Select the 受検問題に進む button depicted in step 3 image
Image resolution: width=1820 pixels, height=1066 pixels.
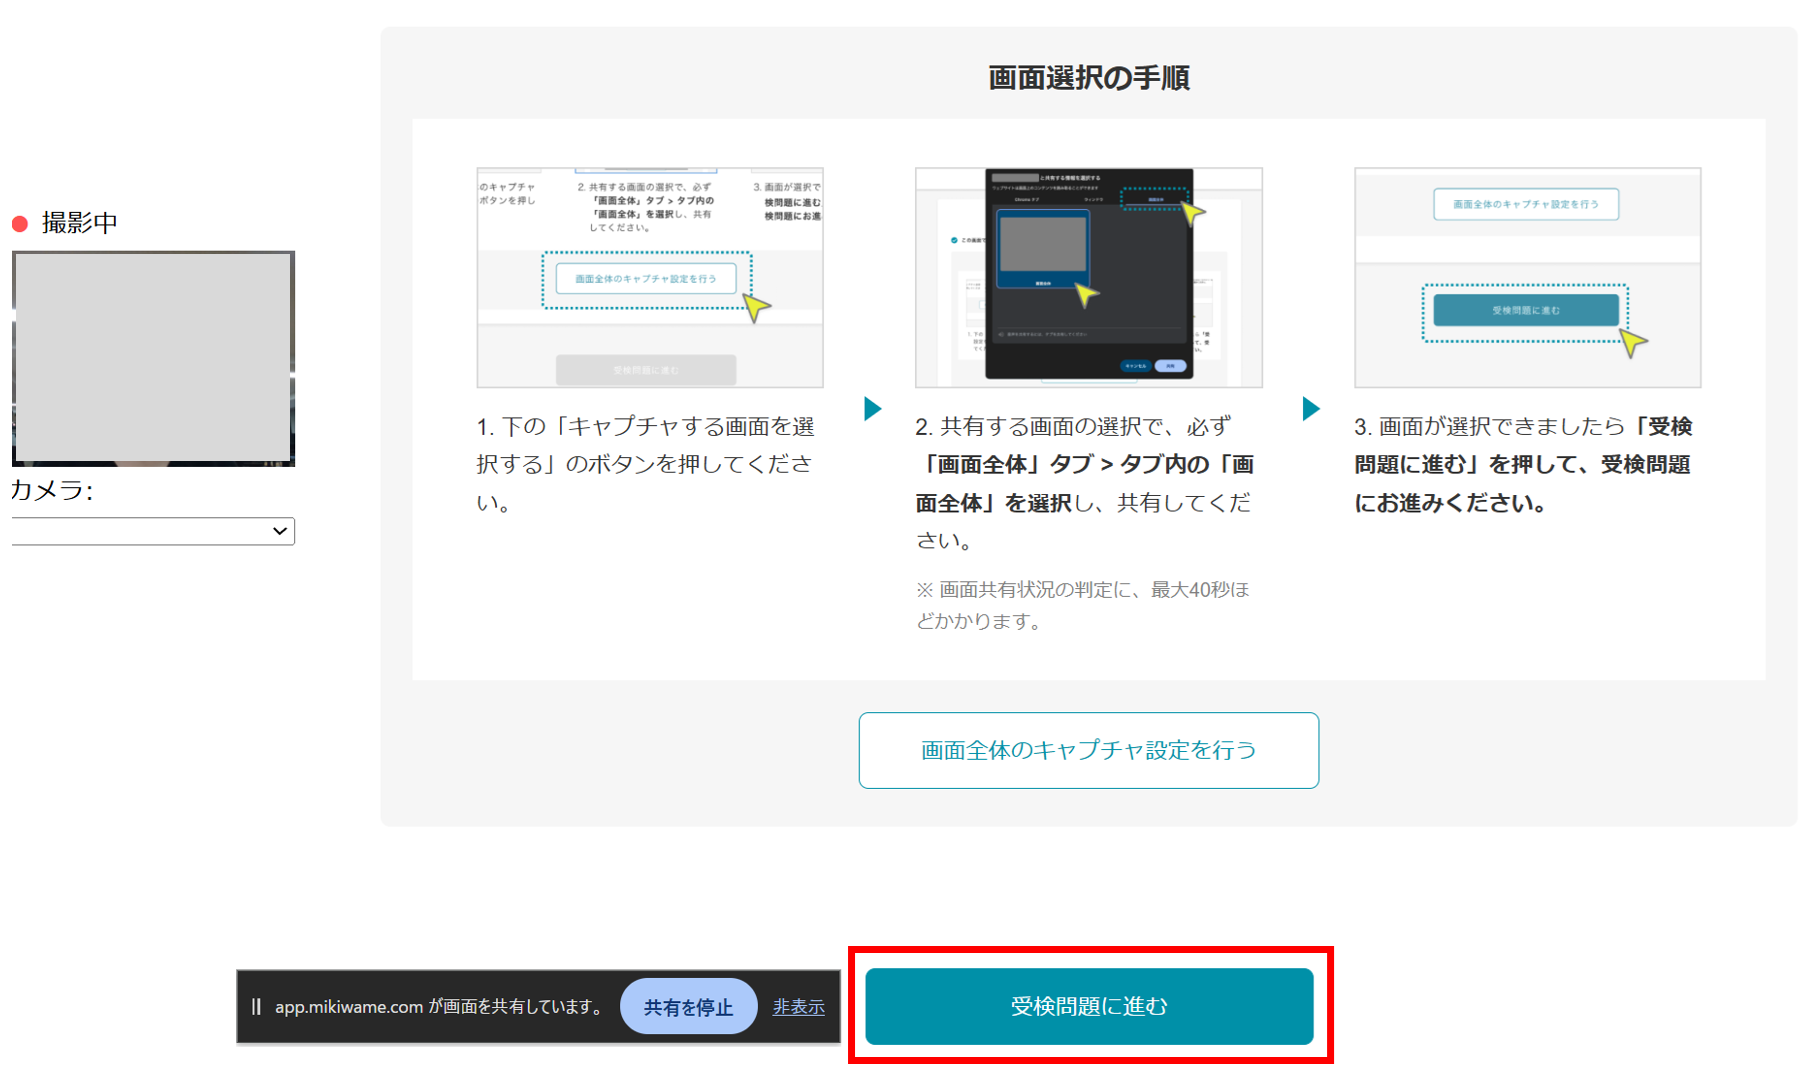coord(1527,310)
